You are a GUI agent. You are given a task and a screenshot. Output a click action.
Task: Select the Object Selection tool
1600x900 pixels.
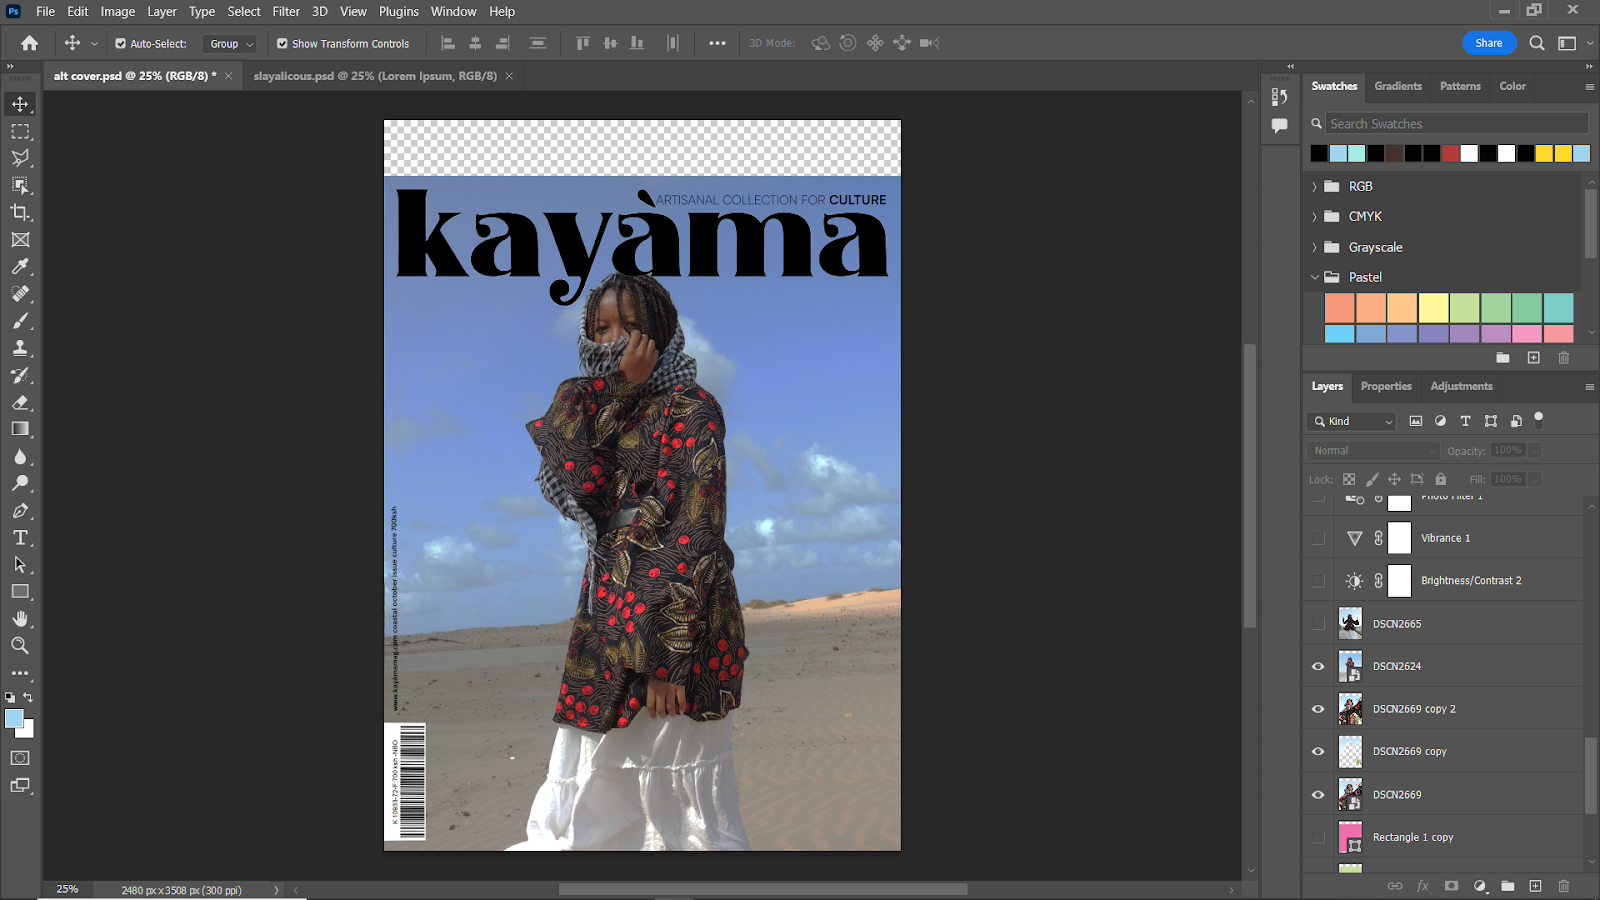[20, 185]
